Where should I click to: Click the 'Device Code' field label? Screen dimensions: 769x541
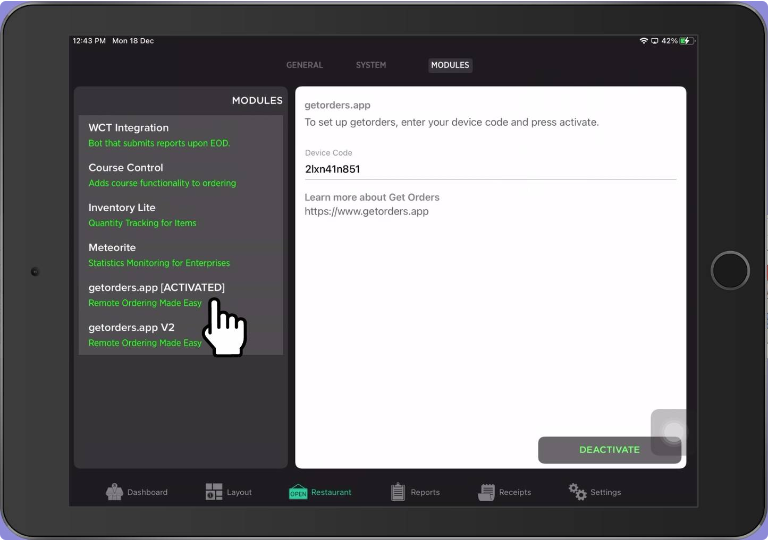point(329,153)
